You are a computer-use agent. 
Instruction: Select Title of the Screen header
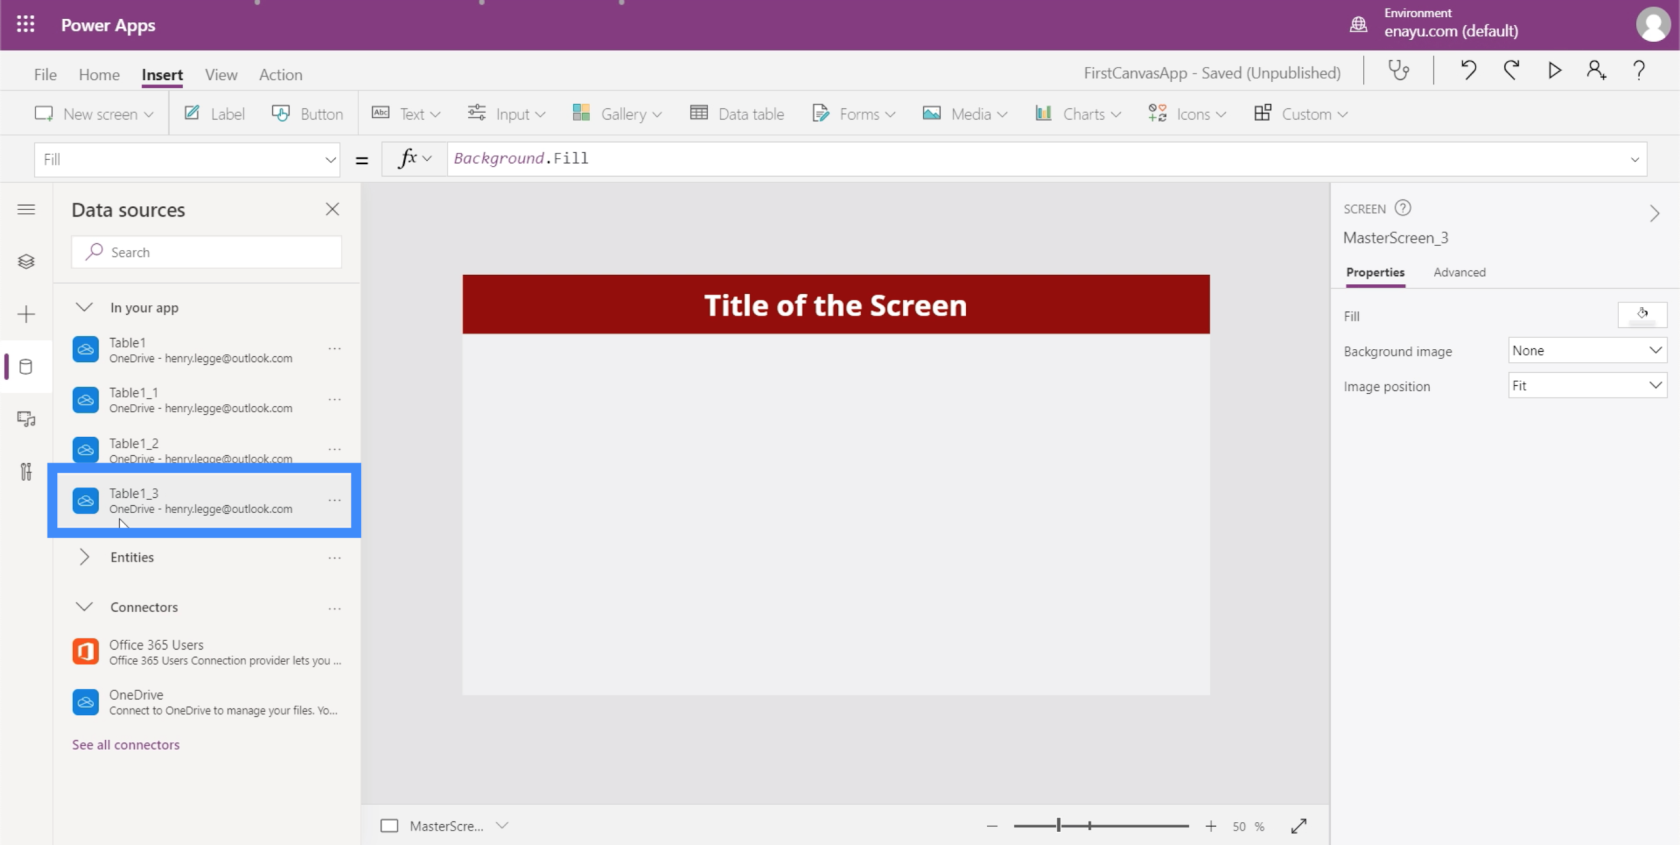point(835,304)
